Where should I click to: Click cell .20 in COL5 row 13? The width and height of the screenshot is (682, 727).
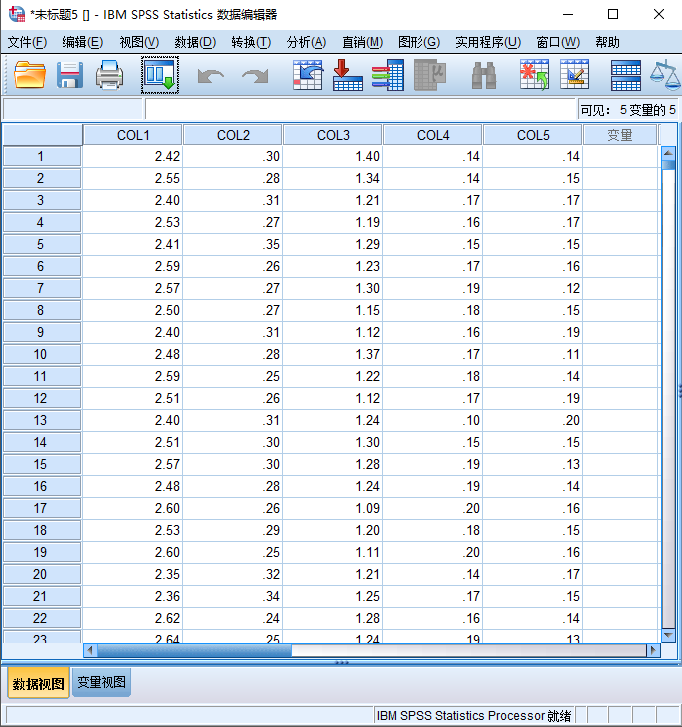533,420
